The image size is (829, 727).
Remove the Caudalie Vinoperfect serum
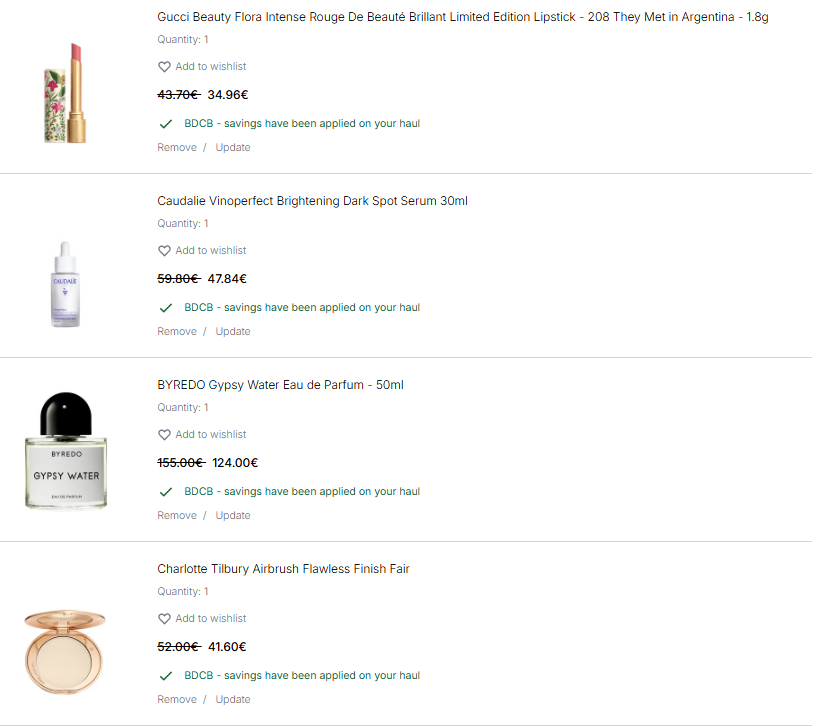pyautogui.click(x=177, y=332)
